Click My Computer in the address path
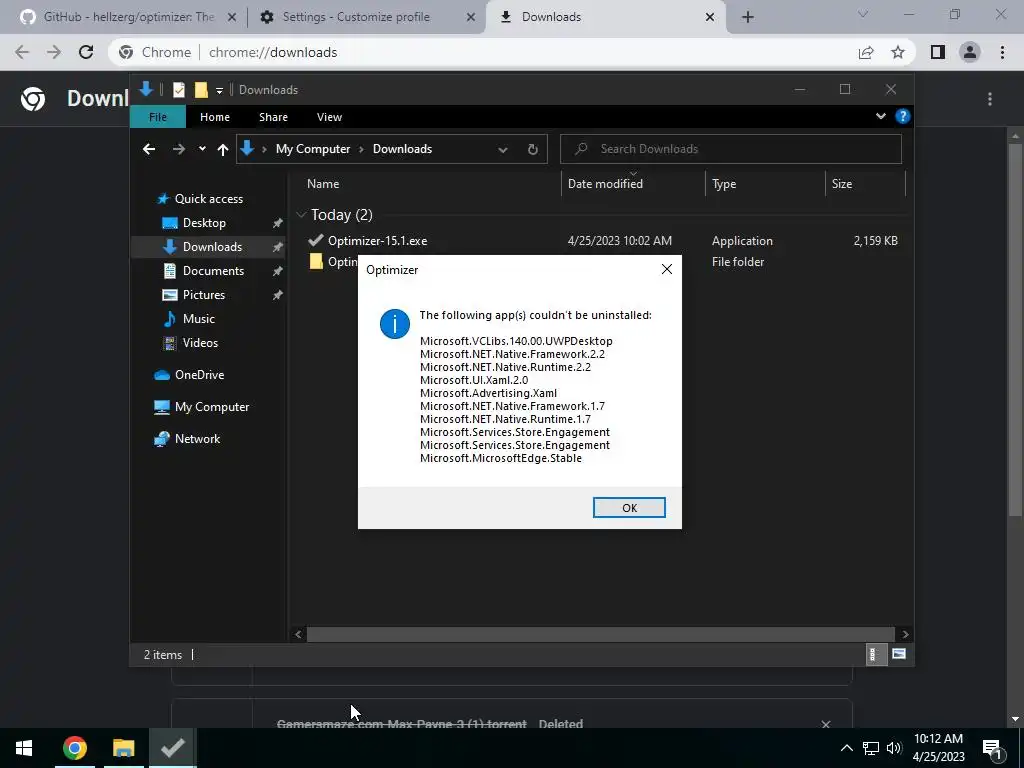 (x=313, y=149)
